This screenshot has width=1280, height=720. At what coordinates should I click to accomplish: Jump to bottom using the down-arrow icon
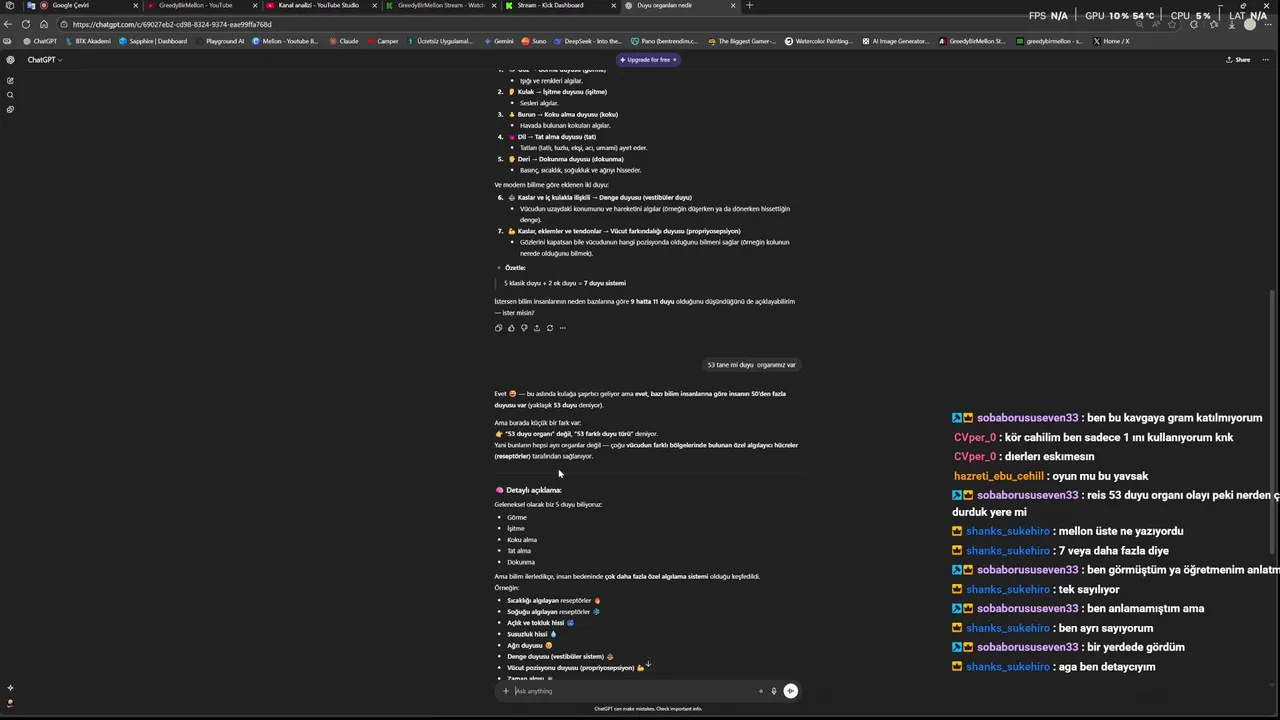point(648,664)
